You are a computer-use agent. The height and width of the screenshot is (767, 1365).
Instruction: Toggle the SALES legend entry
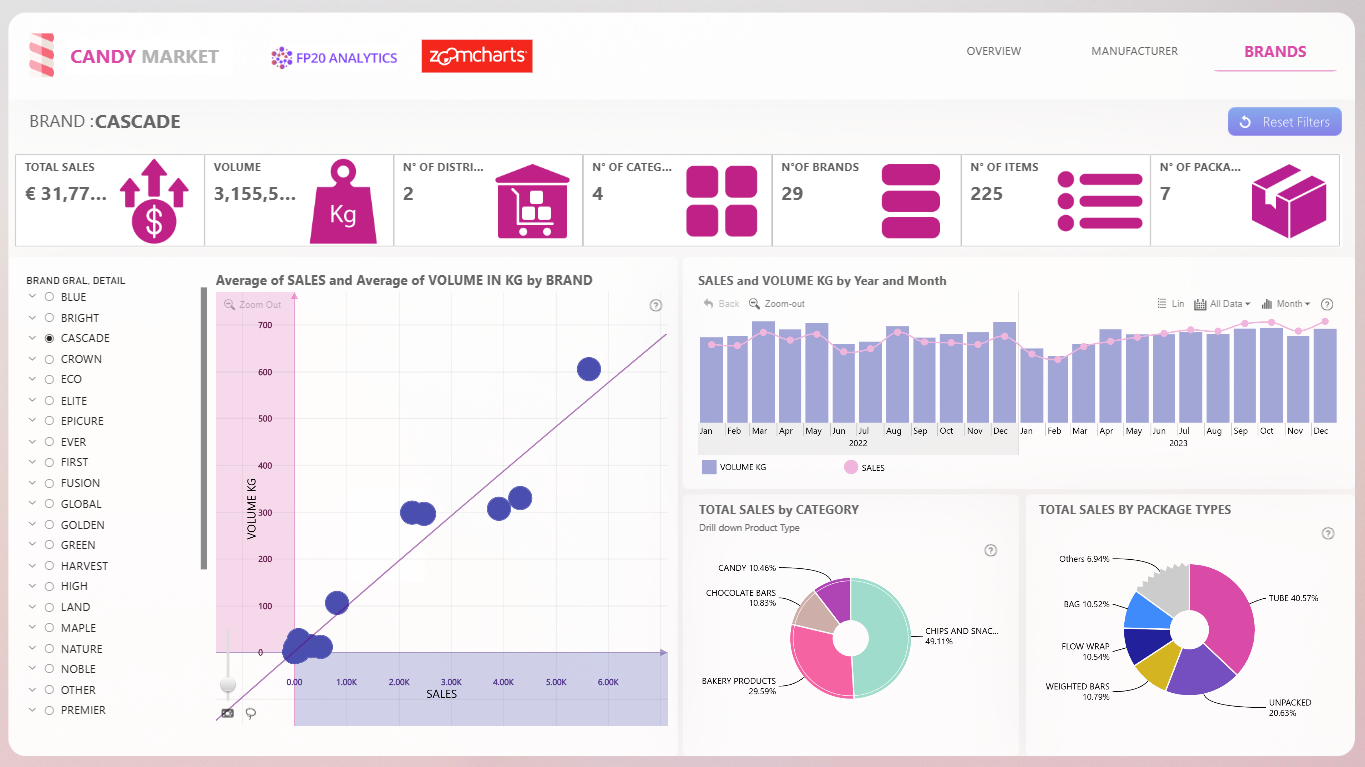tap(865, 467)
